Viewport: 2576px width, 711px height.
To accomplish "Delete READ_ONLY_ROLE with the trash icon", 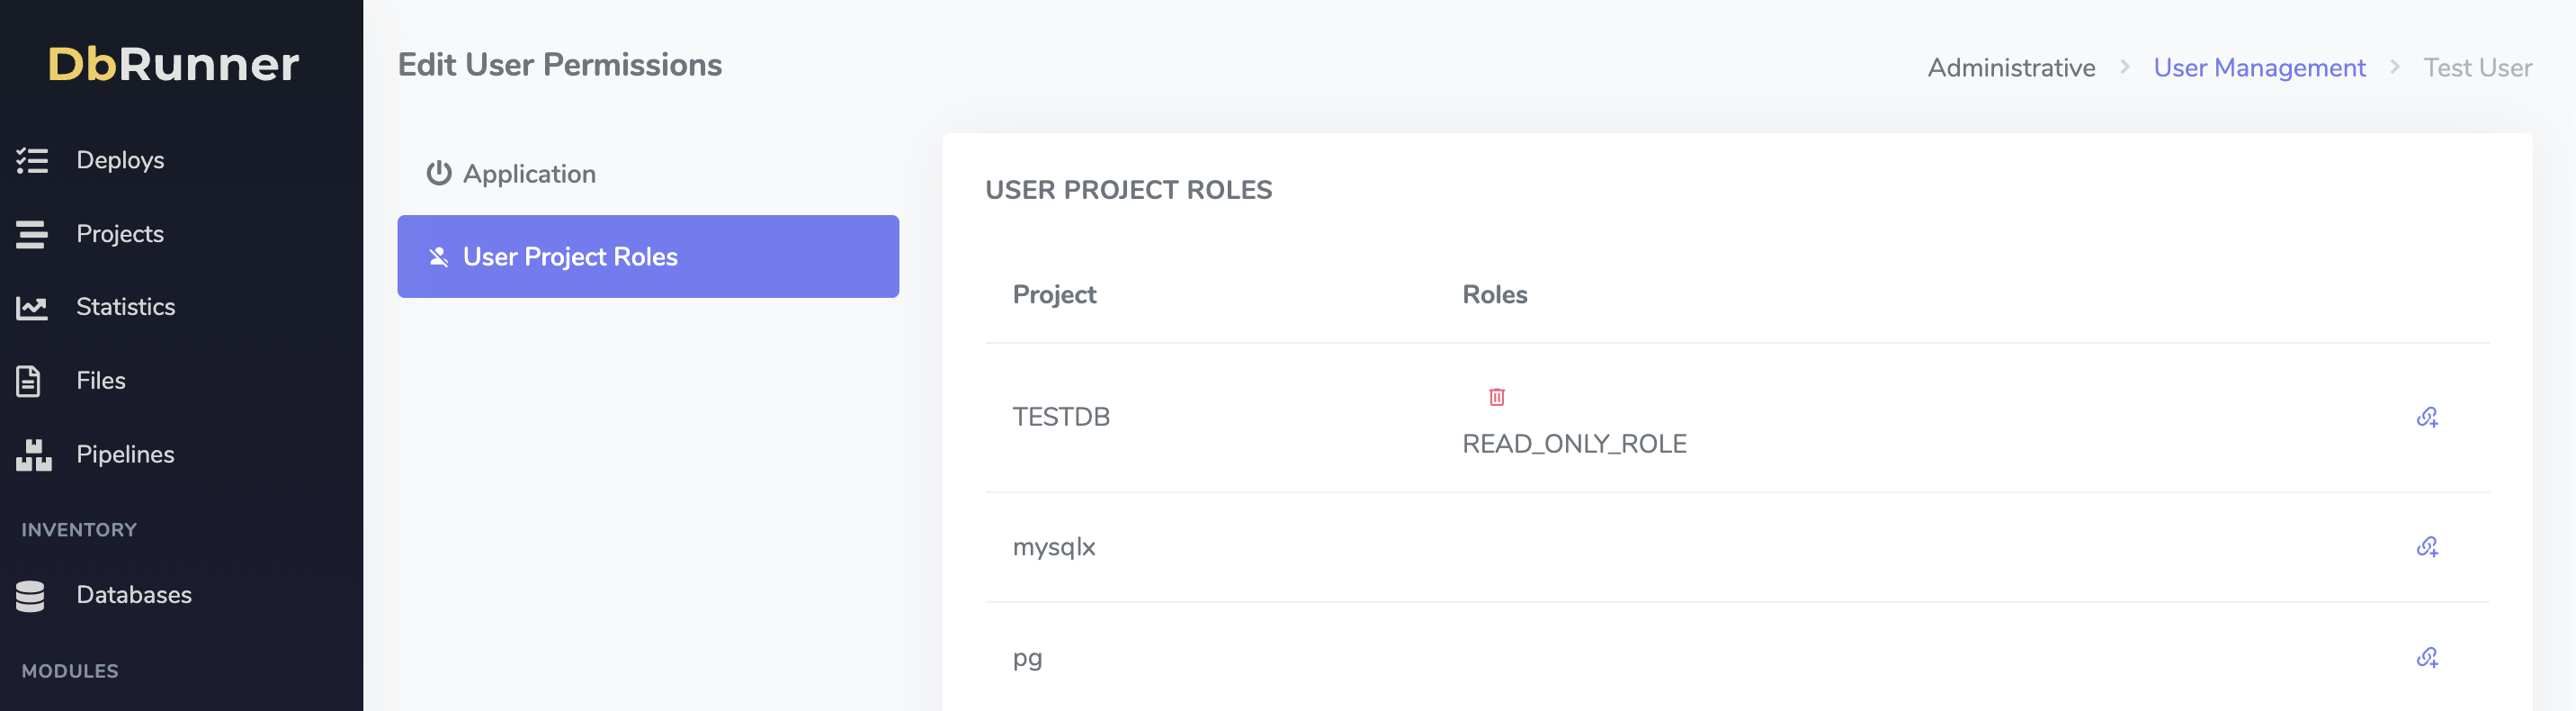I will point(1496,397).
